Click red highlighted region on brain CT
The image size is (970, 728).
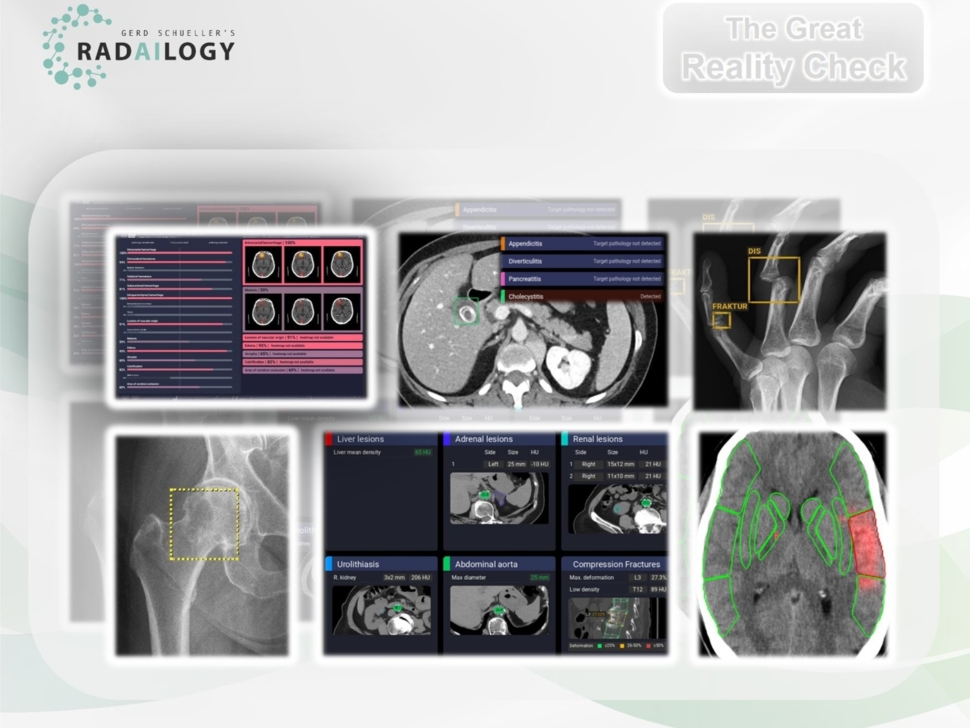pyautogui.click(x=867, y=544)
